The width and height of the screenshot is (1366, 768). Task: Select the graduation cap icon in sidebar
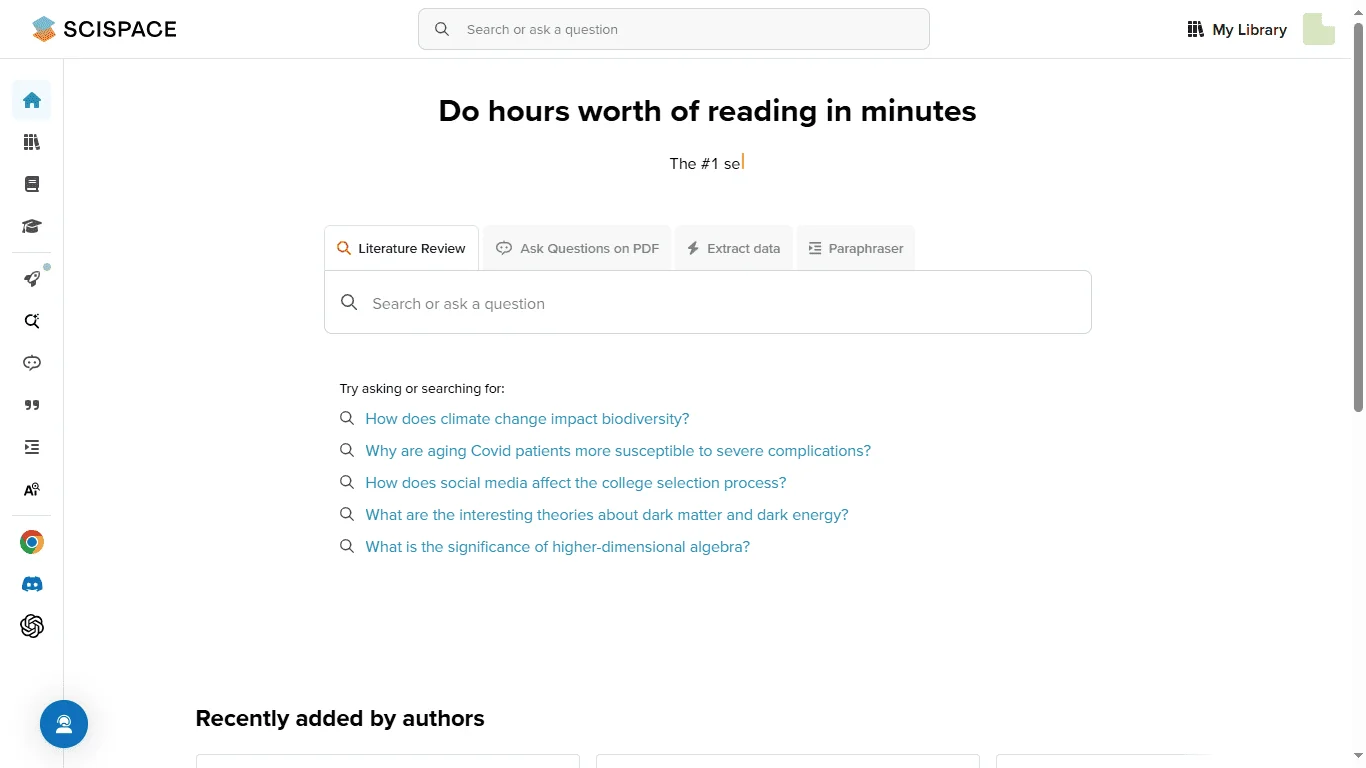pos(32,226)
